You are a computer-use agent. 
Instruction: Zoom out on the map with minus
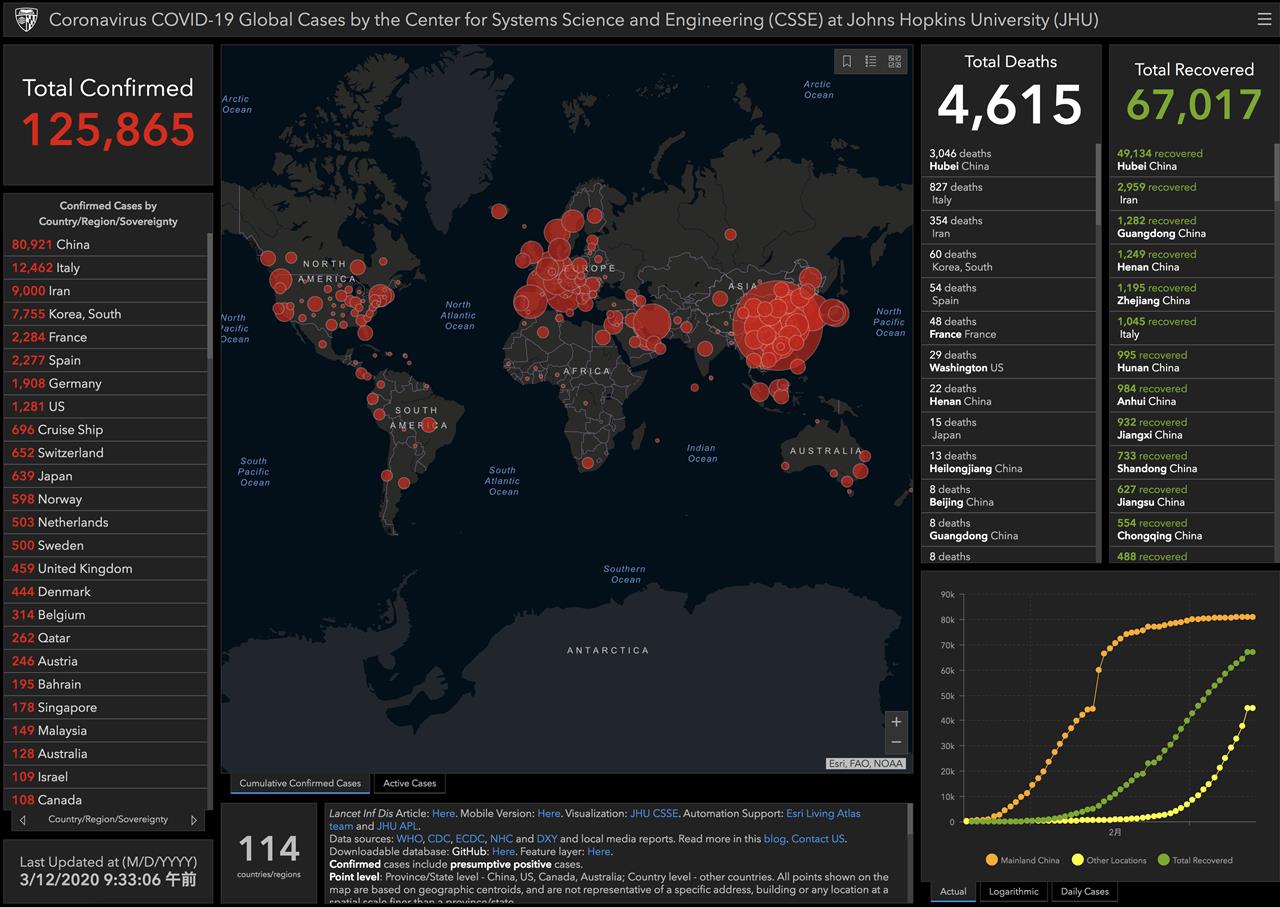tap(896, 743)
